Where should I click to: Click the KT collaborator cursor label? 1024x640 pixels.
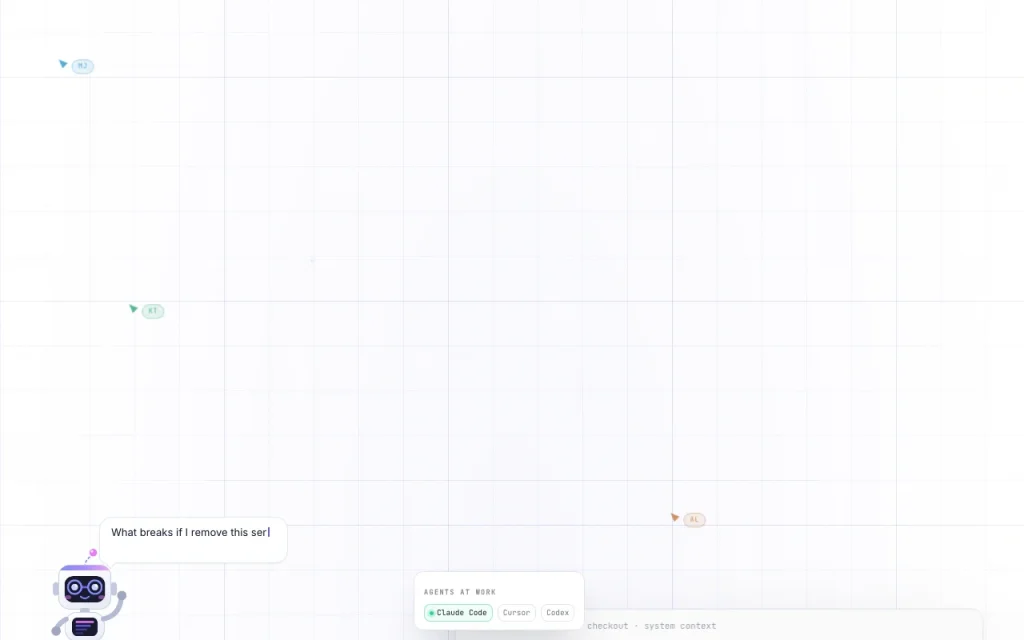153,311
